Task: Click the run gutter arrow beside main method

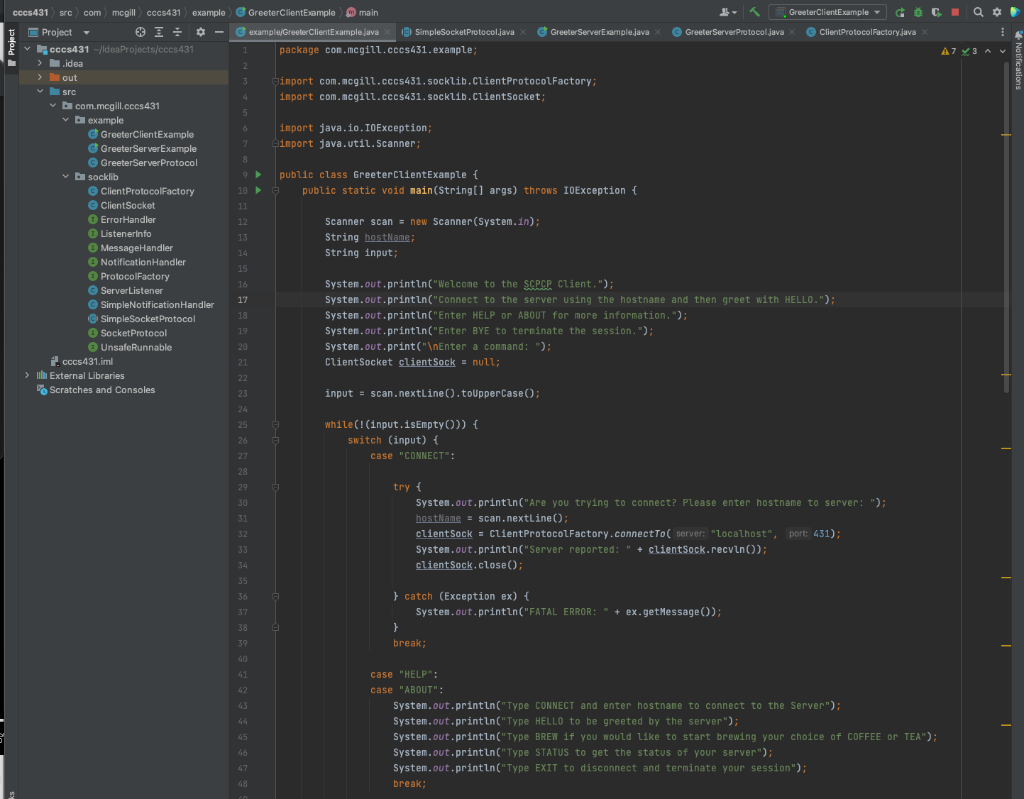Action: tap(259, 190)
